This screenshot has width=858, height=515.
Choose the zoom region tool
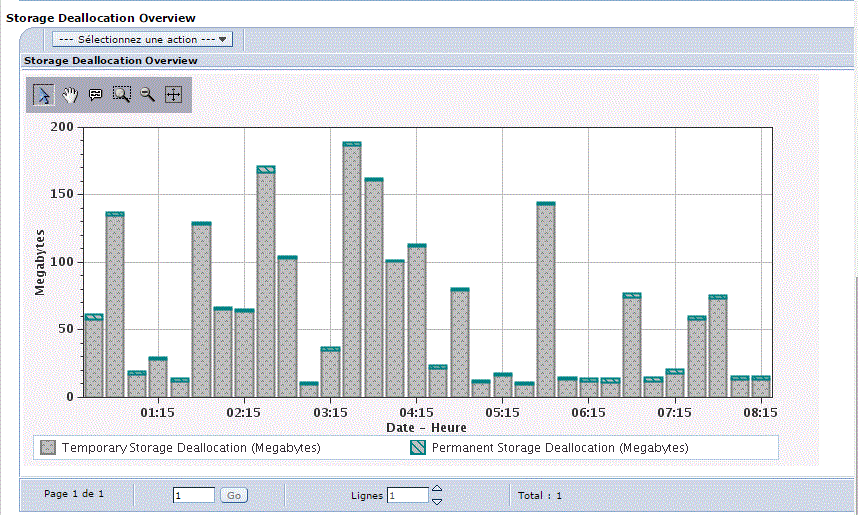click(121, 95)
